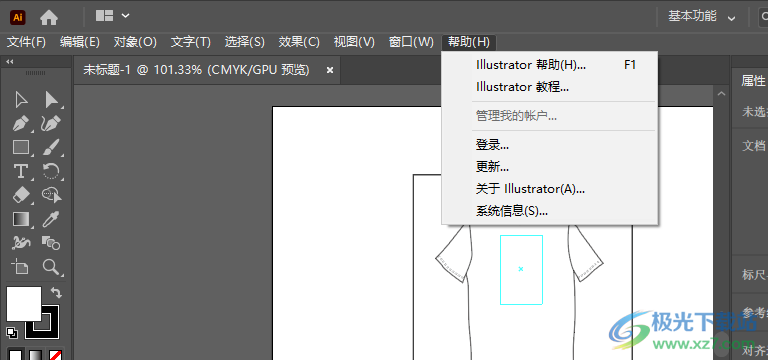Click the white fill color box
This screenshot has height=360, width=768.
(x=24, y=304)
